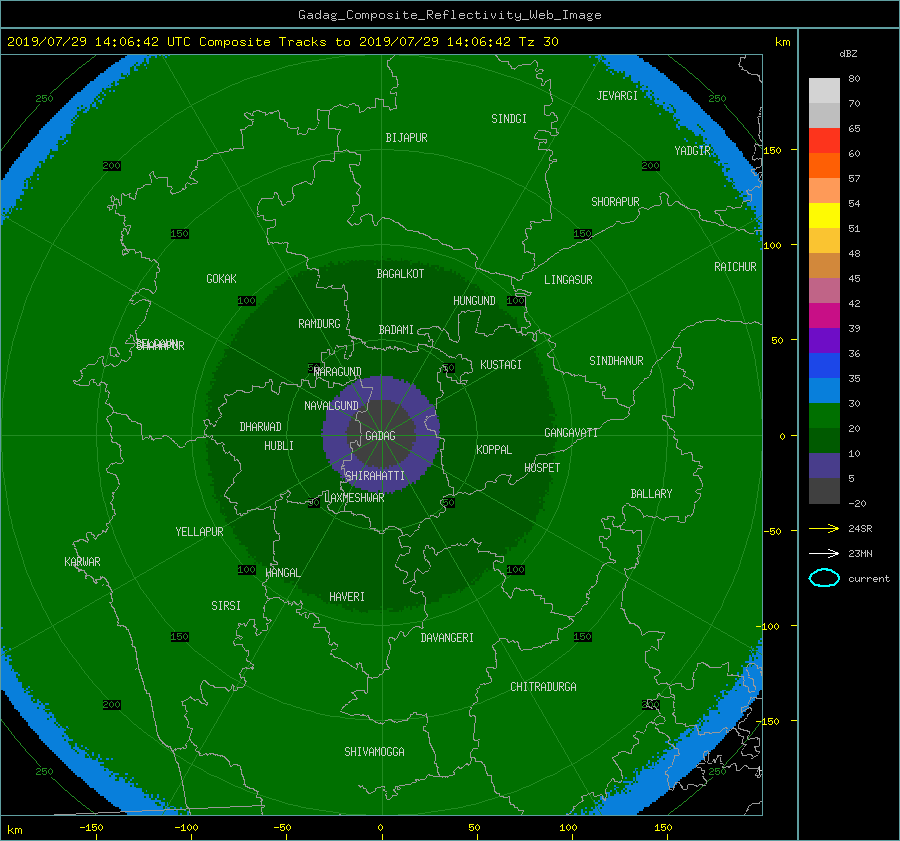The width and height of the screenshot is (900, 841).
Task: Click the RAMDURG city label
Action: [319, 324]
